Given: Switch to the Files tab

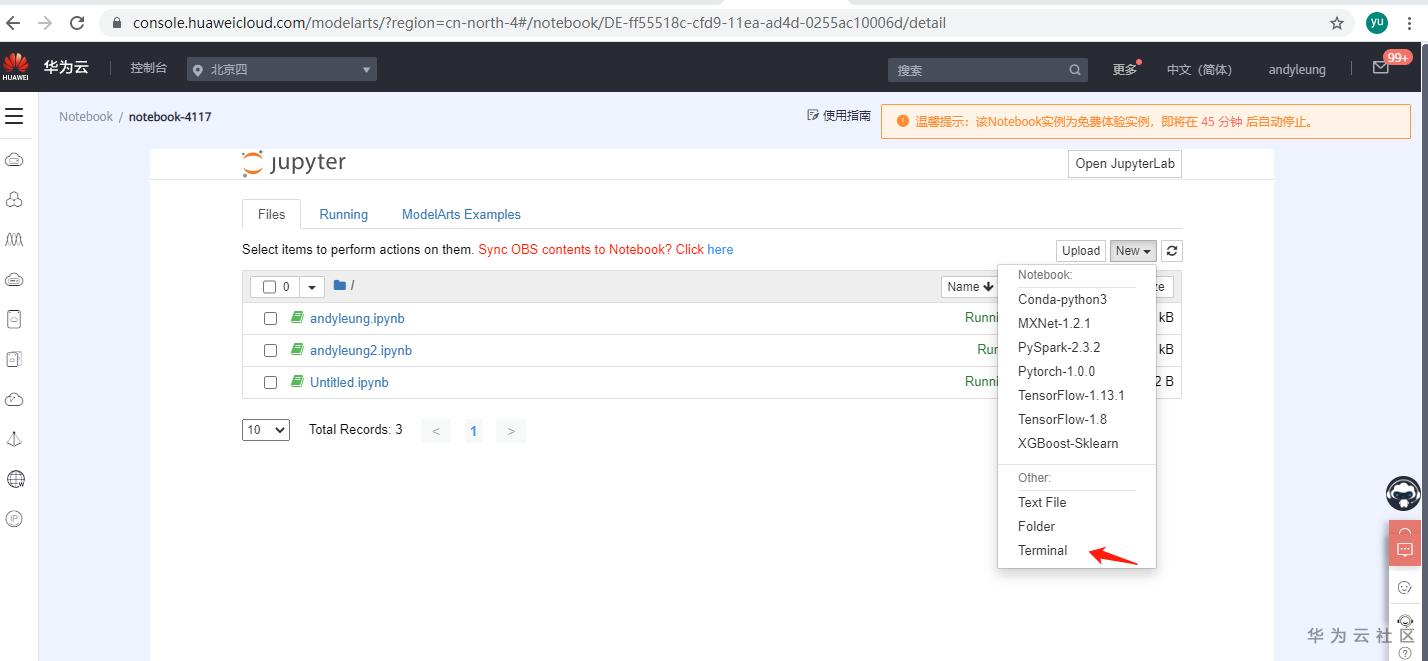Looking at the screenshot, I should pyautogui.click(x=271, y=214).
